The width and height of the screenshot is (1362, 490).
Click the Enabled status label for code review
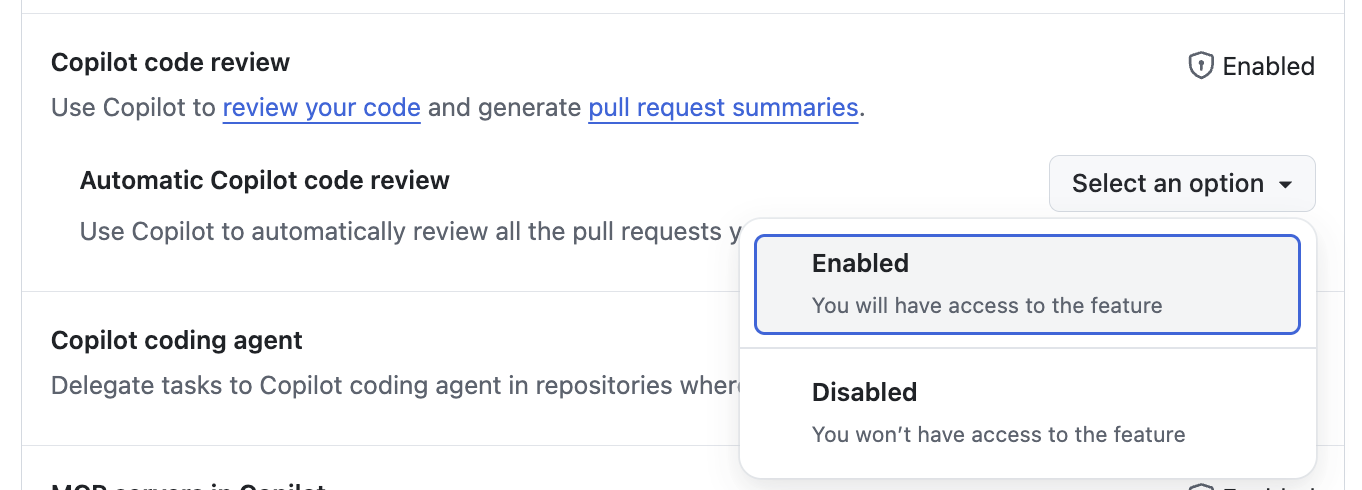[1268, 66]
